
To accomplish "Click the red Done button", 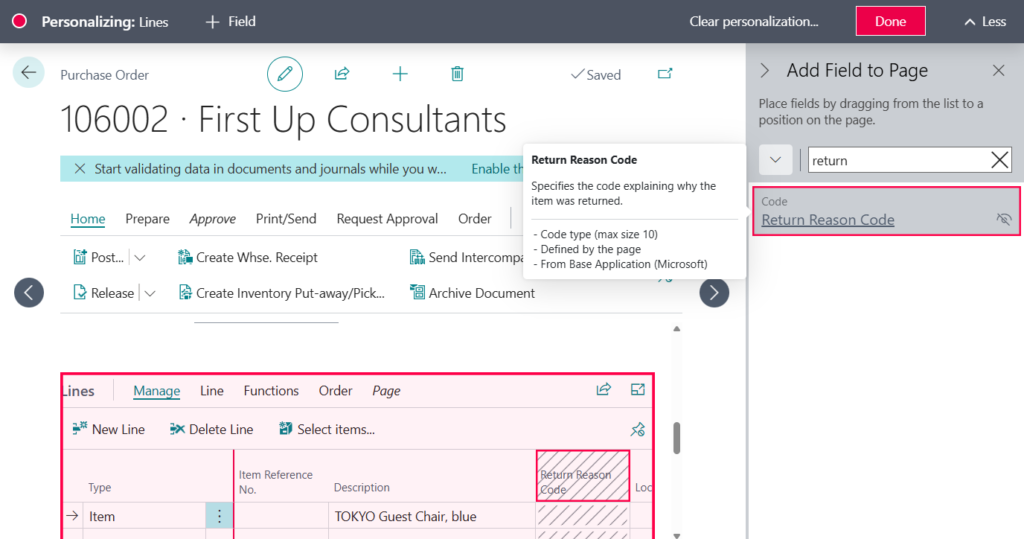I will click(x=890, y=21).
